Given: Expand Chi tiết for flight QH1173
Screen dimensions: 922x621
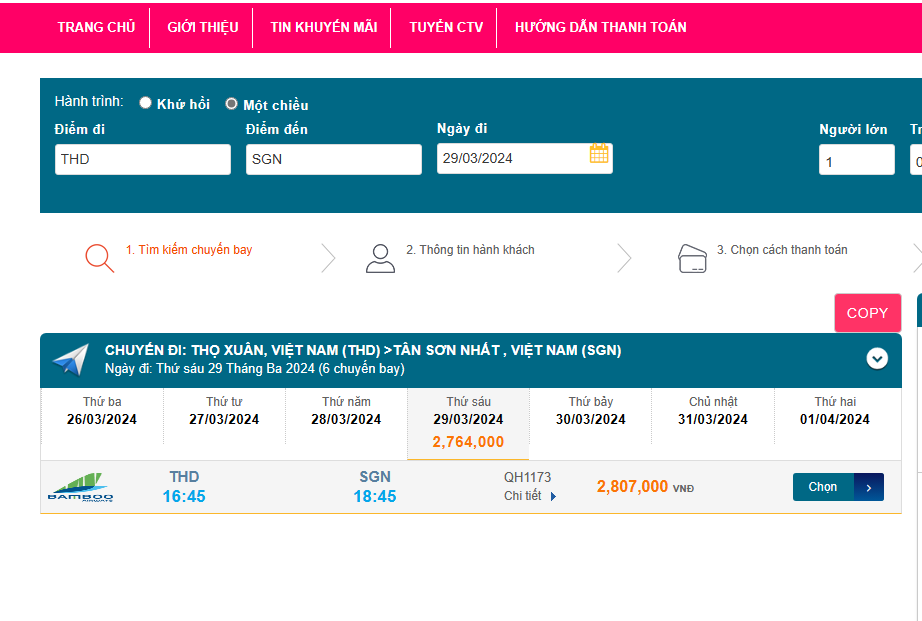Looking at the screenshot, I should (x=530, y=496).
